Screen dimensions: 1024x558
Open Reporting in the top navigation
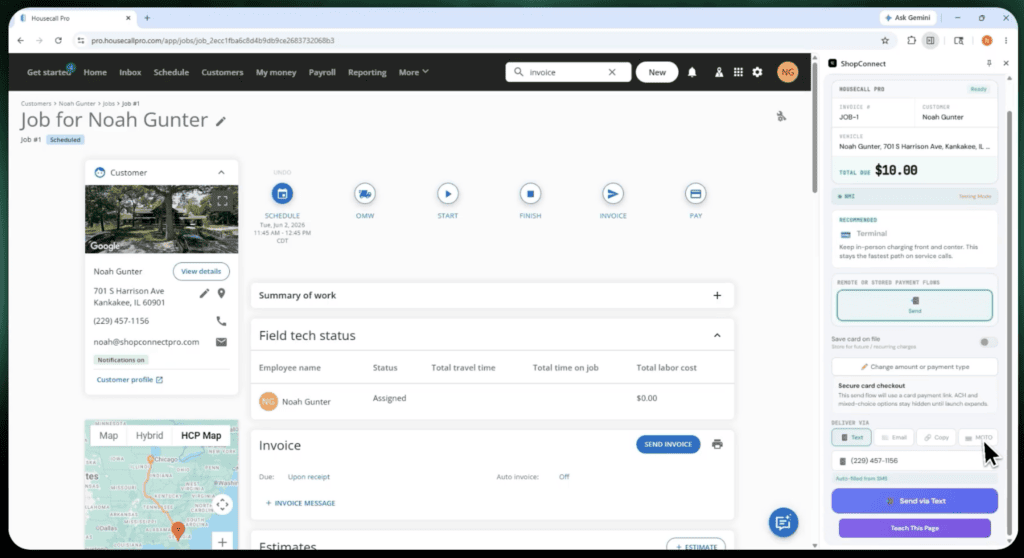click(367, 72)
